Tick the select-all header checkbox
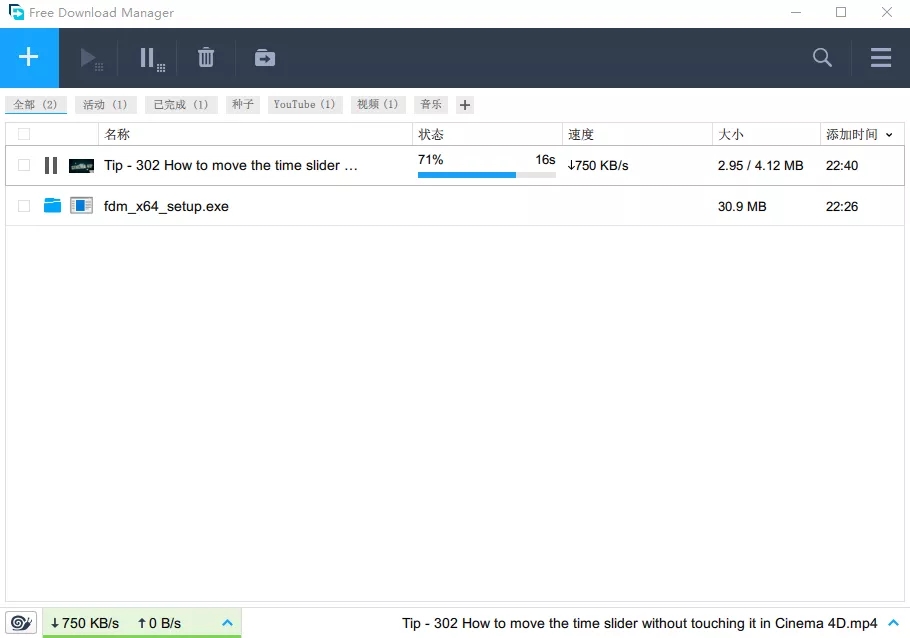The height and width of the screenshot is (638, 910). tap(24, 134)
